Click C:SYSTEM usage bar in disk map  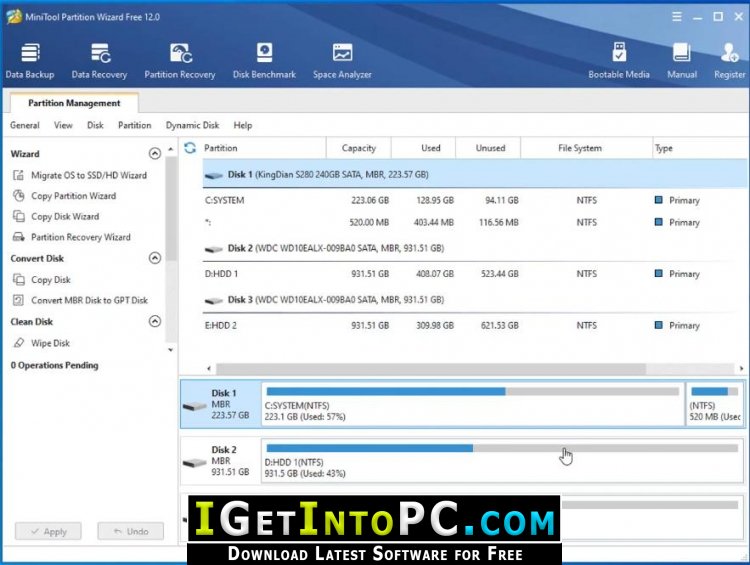473,391
